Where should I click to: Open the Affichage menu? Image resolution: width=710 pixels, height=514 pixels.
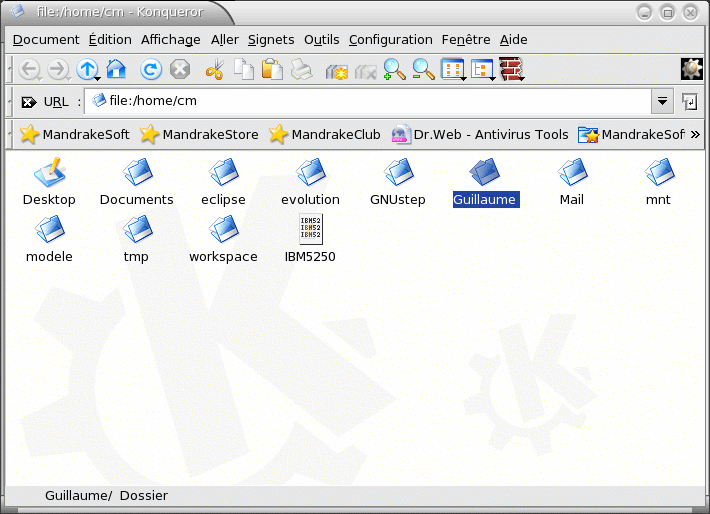click(x=171, y=40)
